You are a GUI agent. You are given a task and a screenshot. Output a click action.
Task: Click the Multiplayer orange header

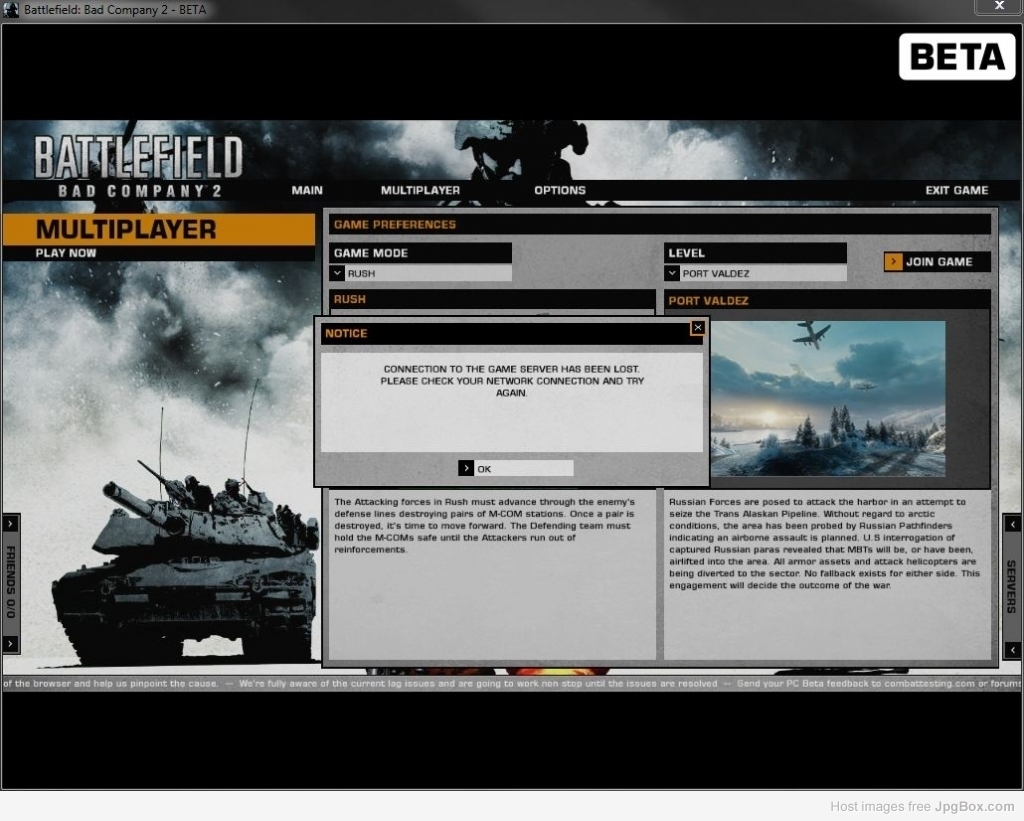pyautogui.click(x=159, y=229)
